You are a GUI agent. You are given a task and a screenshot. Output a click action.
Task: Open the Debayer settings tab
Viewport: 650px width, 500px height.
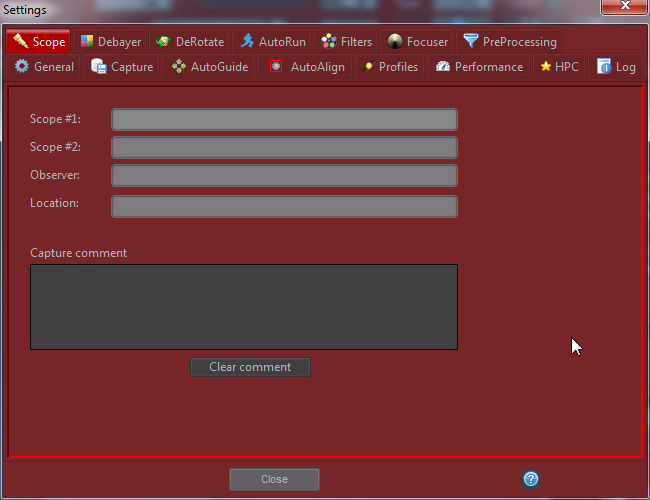pos(111,42)
